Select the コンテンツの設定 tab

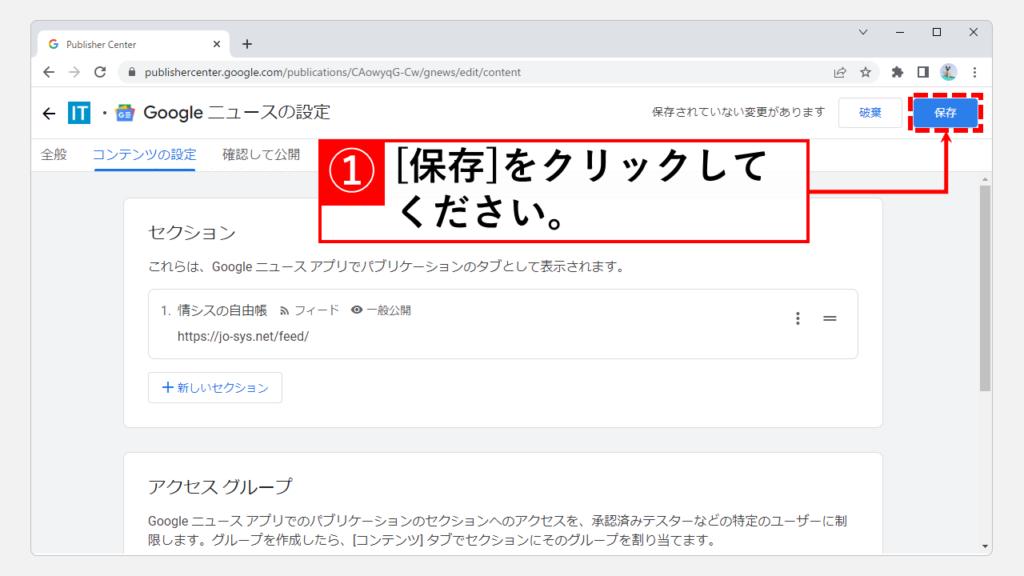pyautogui.click(x=144, y=155)
